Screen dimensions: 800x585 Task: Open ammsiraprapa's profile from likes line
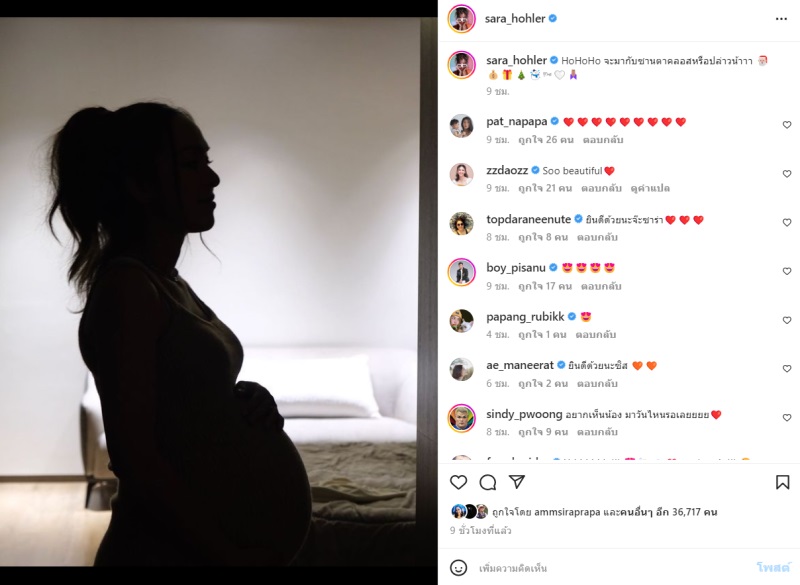[567, 512]
